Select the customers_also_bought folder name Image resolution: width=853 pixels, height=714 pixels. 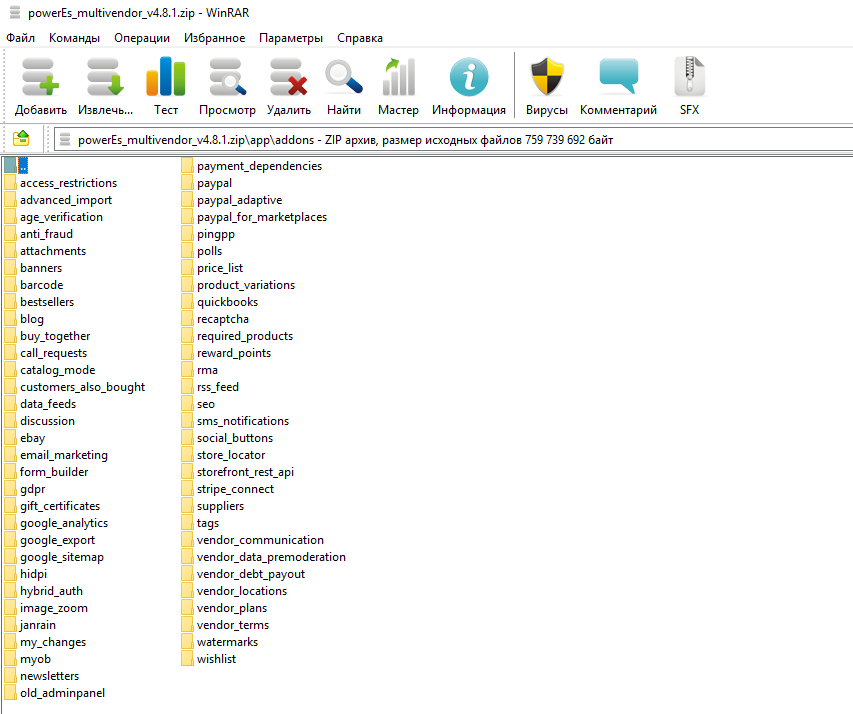click(x=83, y=386)
